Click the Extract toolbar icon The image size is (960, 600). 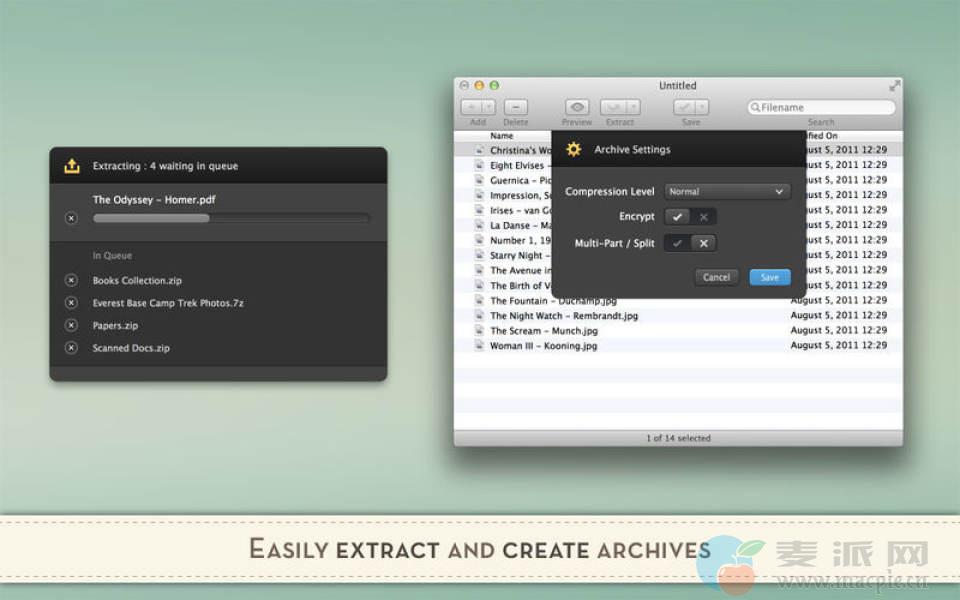[x=613, y=107]
